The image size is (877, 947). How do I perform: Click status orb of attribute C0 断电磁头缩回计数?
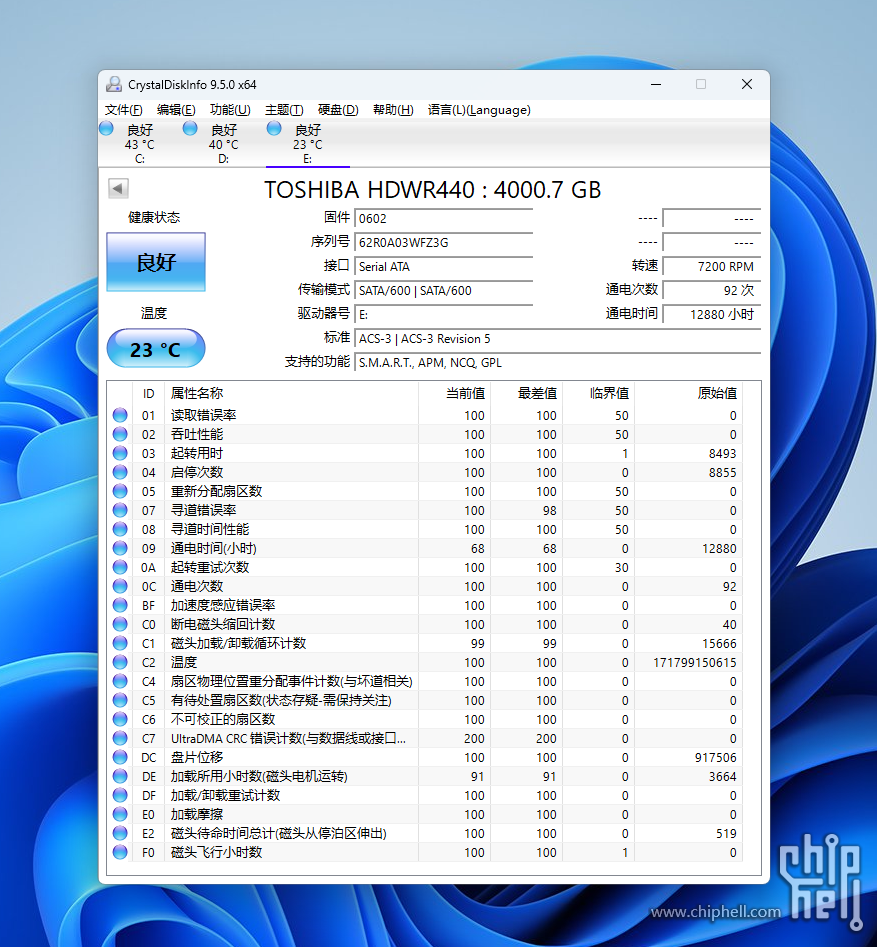[120, 624]
